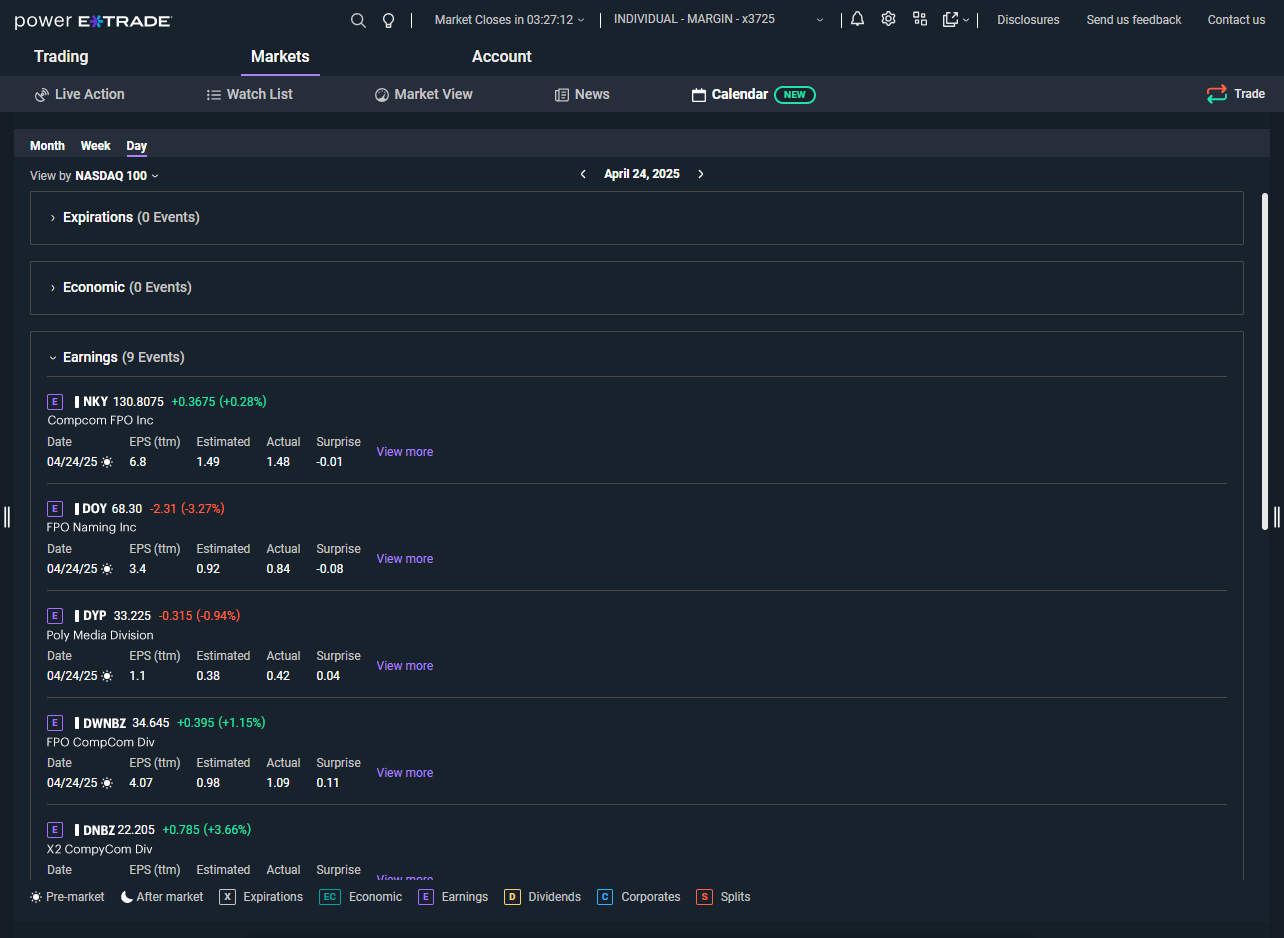Switch to the Markets tab
The height and width of the screenshot is (938, 1284).
pos(280,57)
